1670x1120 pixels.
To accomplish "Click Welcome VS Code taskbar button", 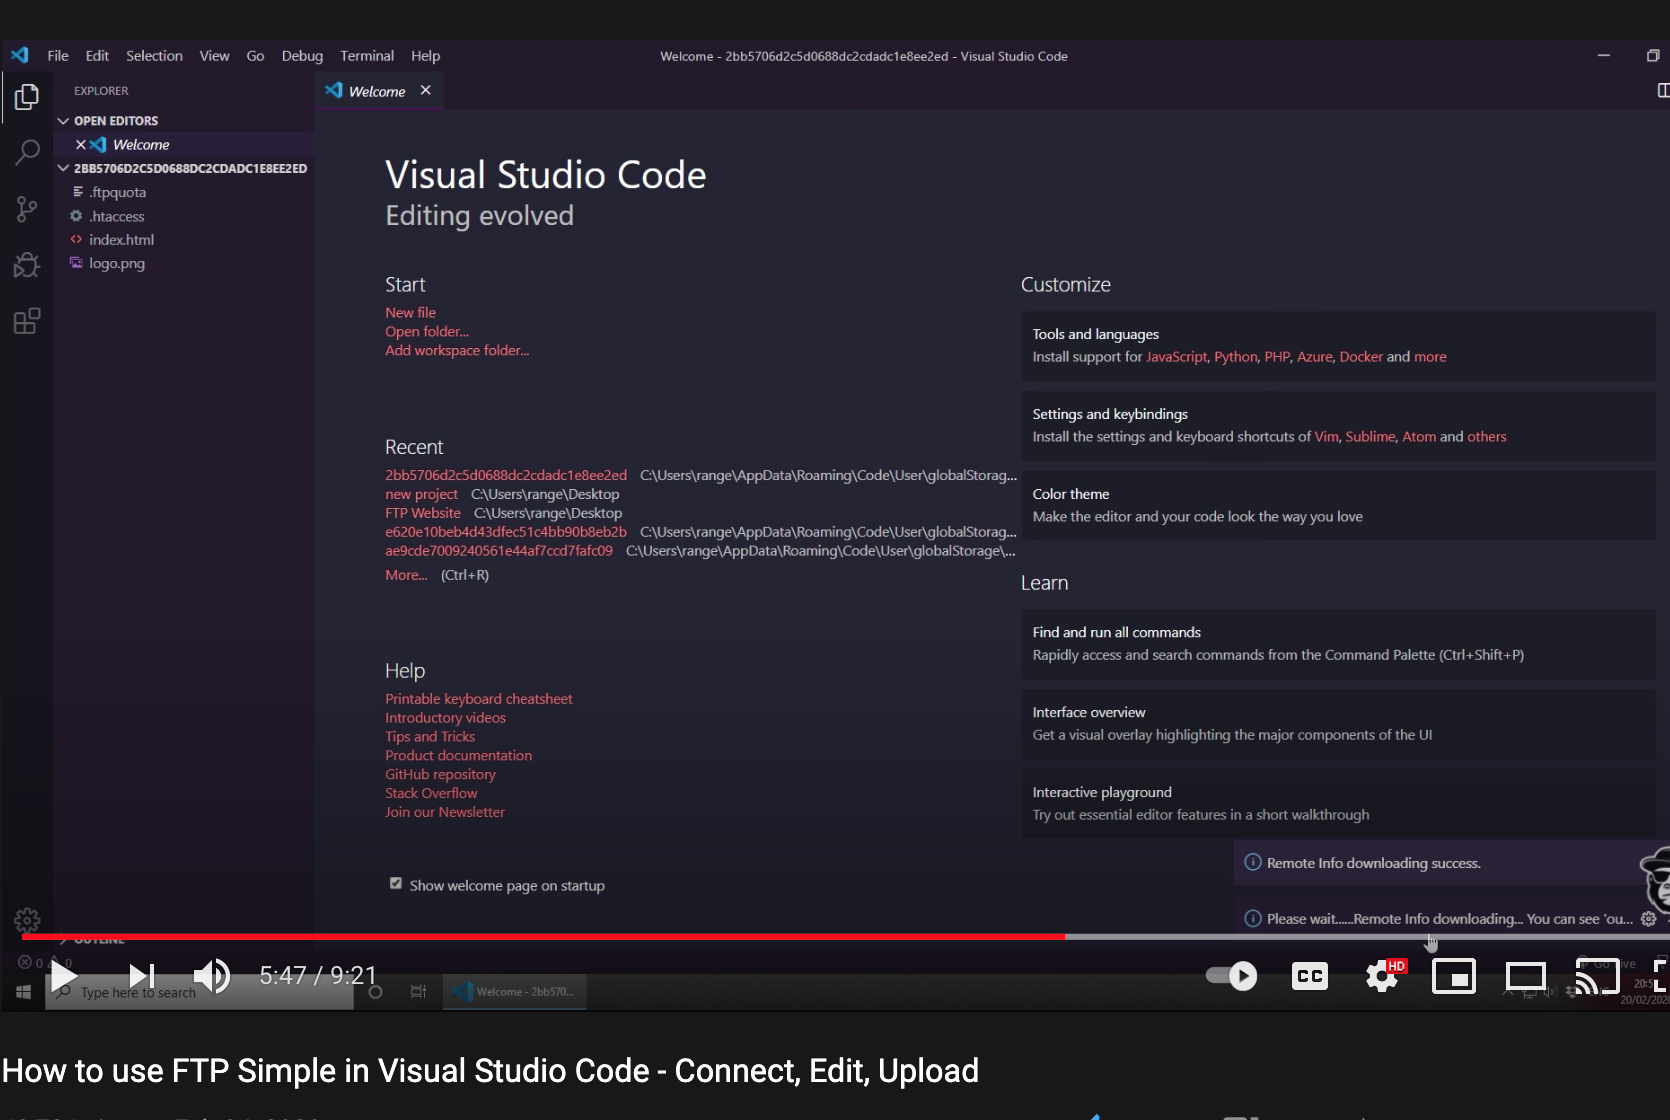I will tap(514, 992).
